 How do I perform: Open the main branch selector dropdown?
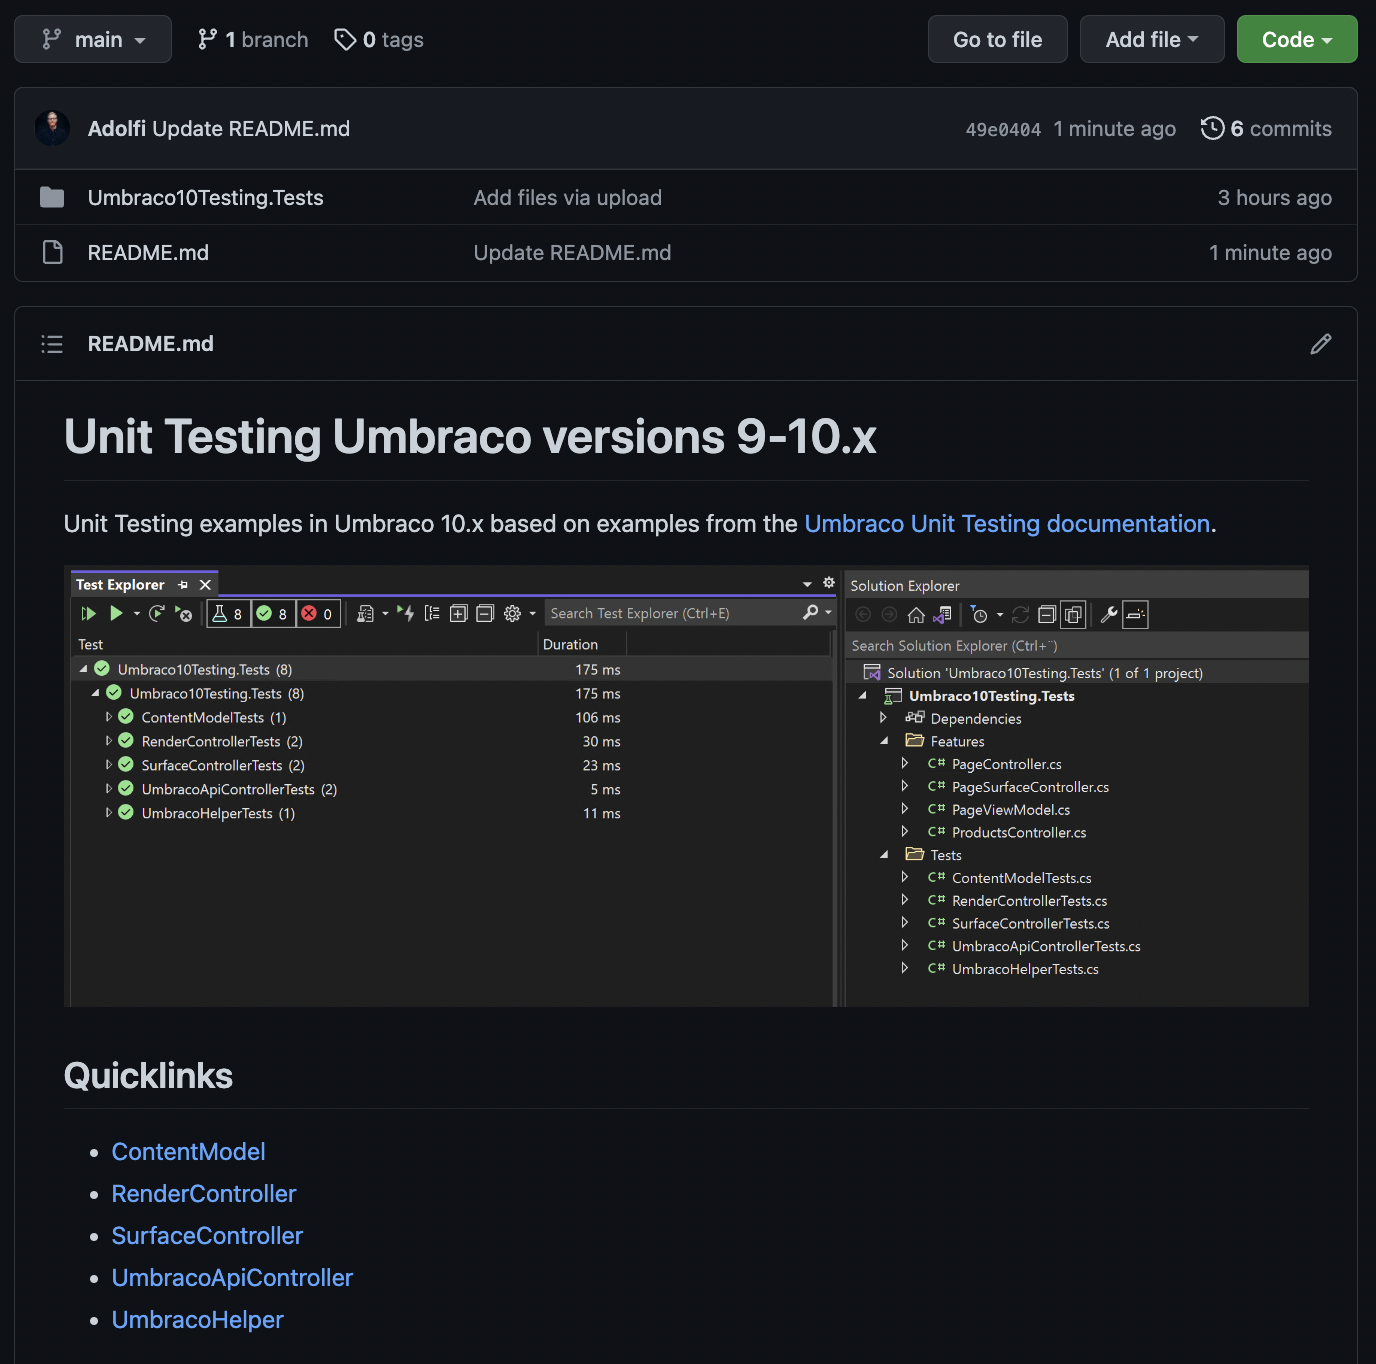click(93, 39)
